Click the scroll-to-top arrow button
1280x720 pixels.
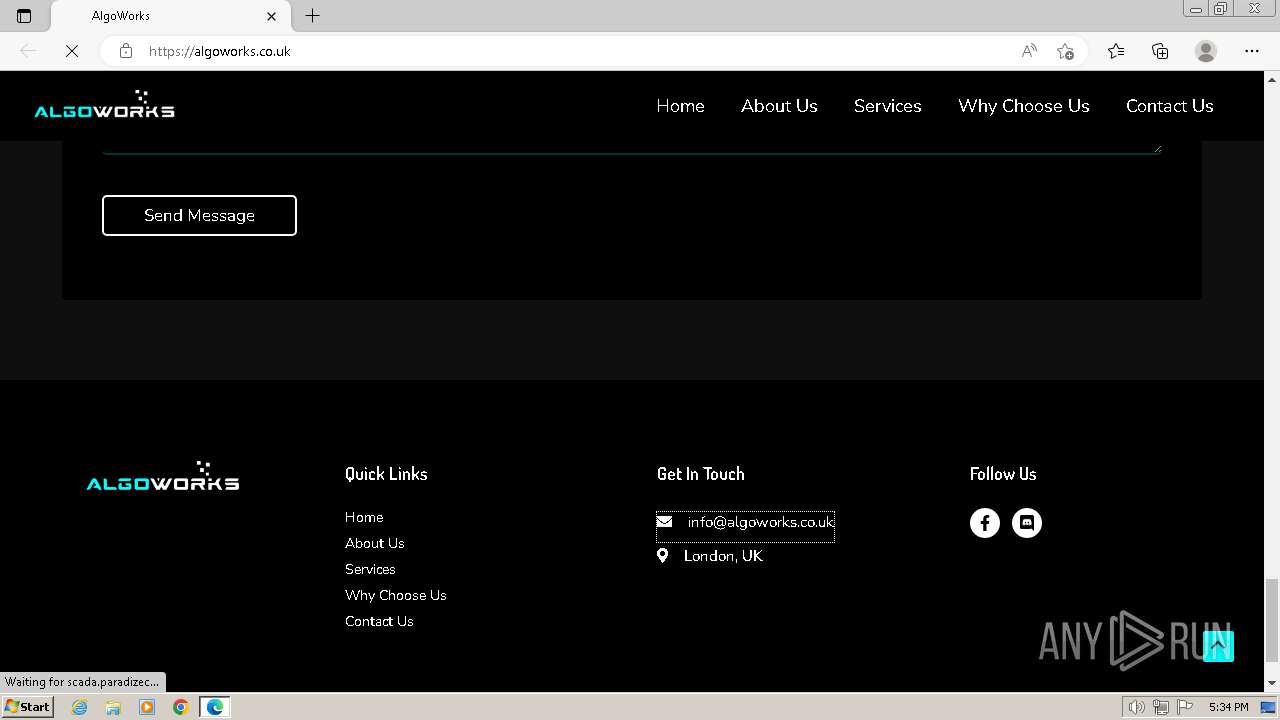(1218, 646)
